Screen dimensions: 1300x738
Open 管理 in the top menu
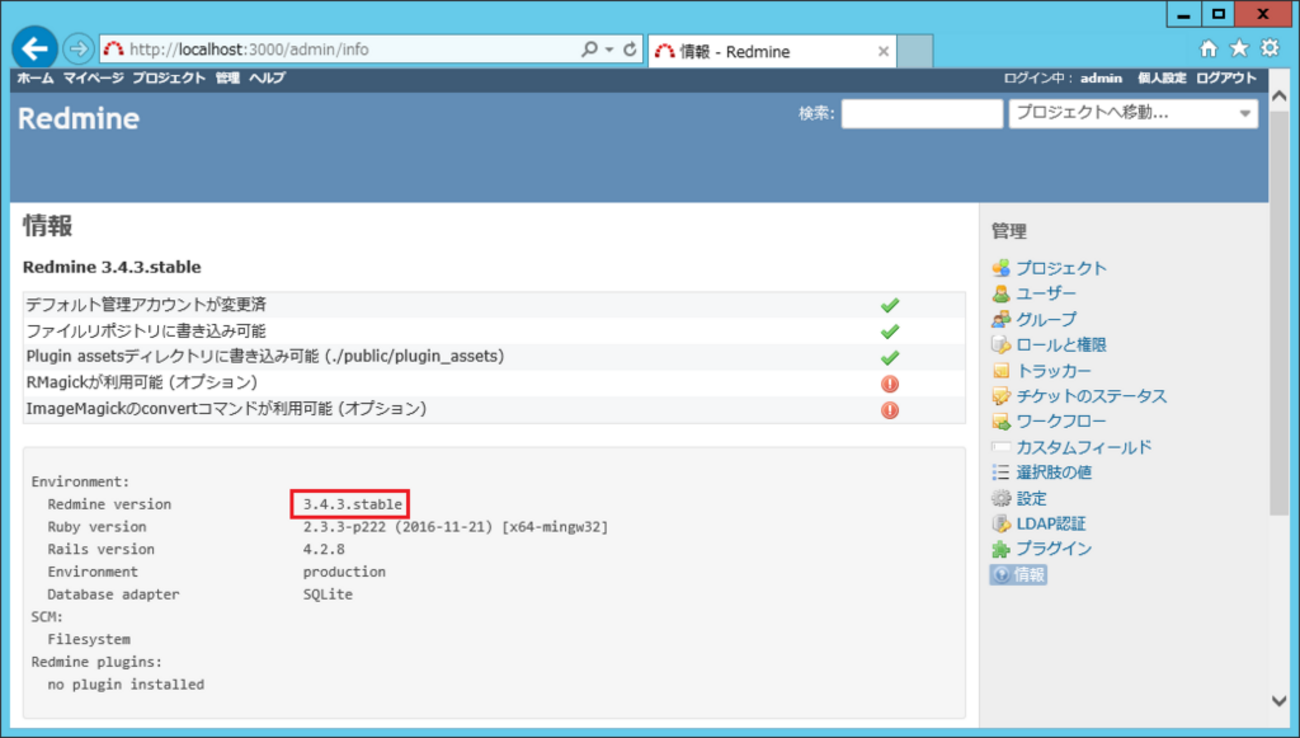click(228, 78)
